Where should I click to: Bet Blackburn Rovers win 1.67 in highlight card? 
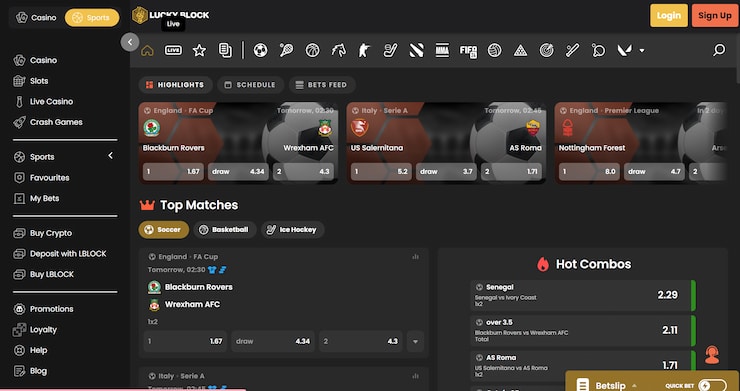(x=173, y=171)
